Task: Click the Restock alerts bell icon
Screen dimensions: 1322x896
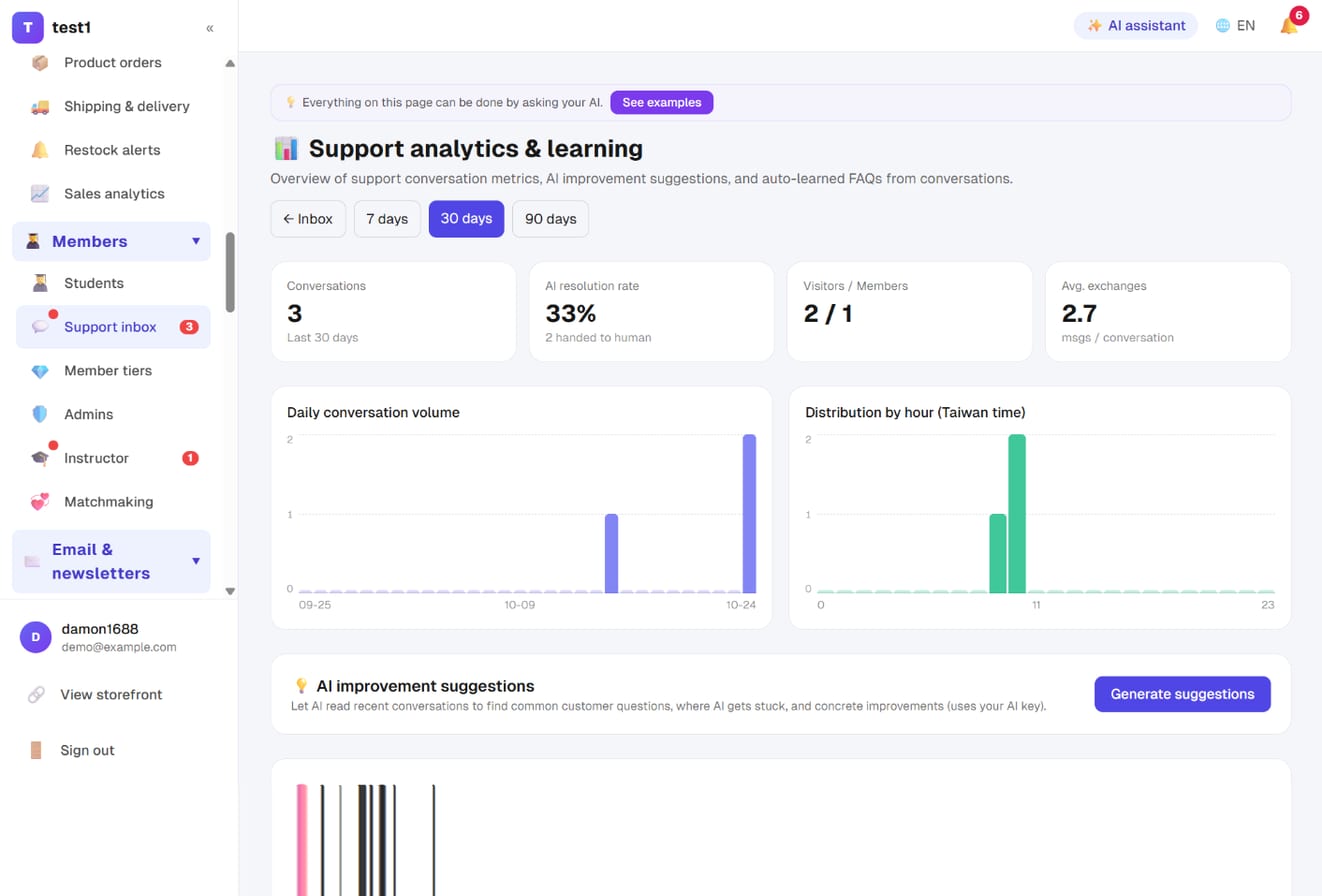Action: 40,150
